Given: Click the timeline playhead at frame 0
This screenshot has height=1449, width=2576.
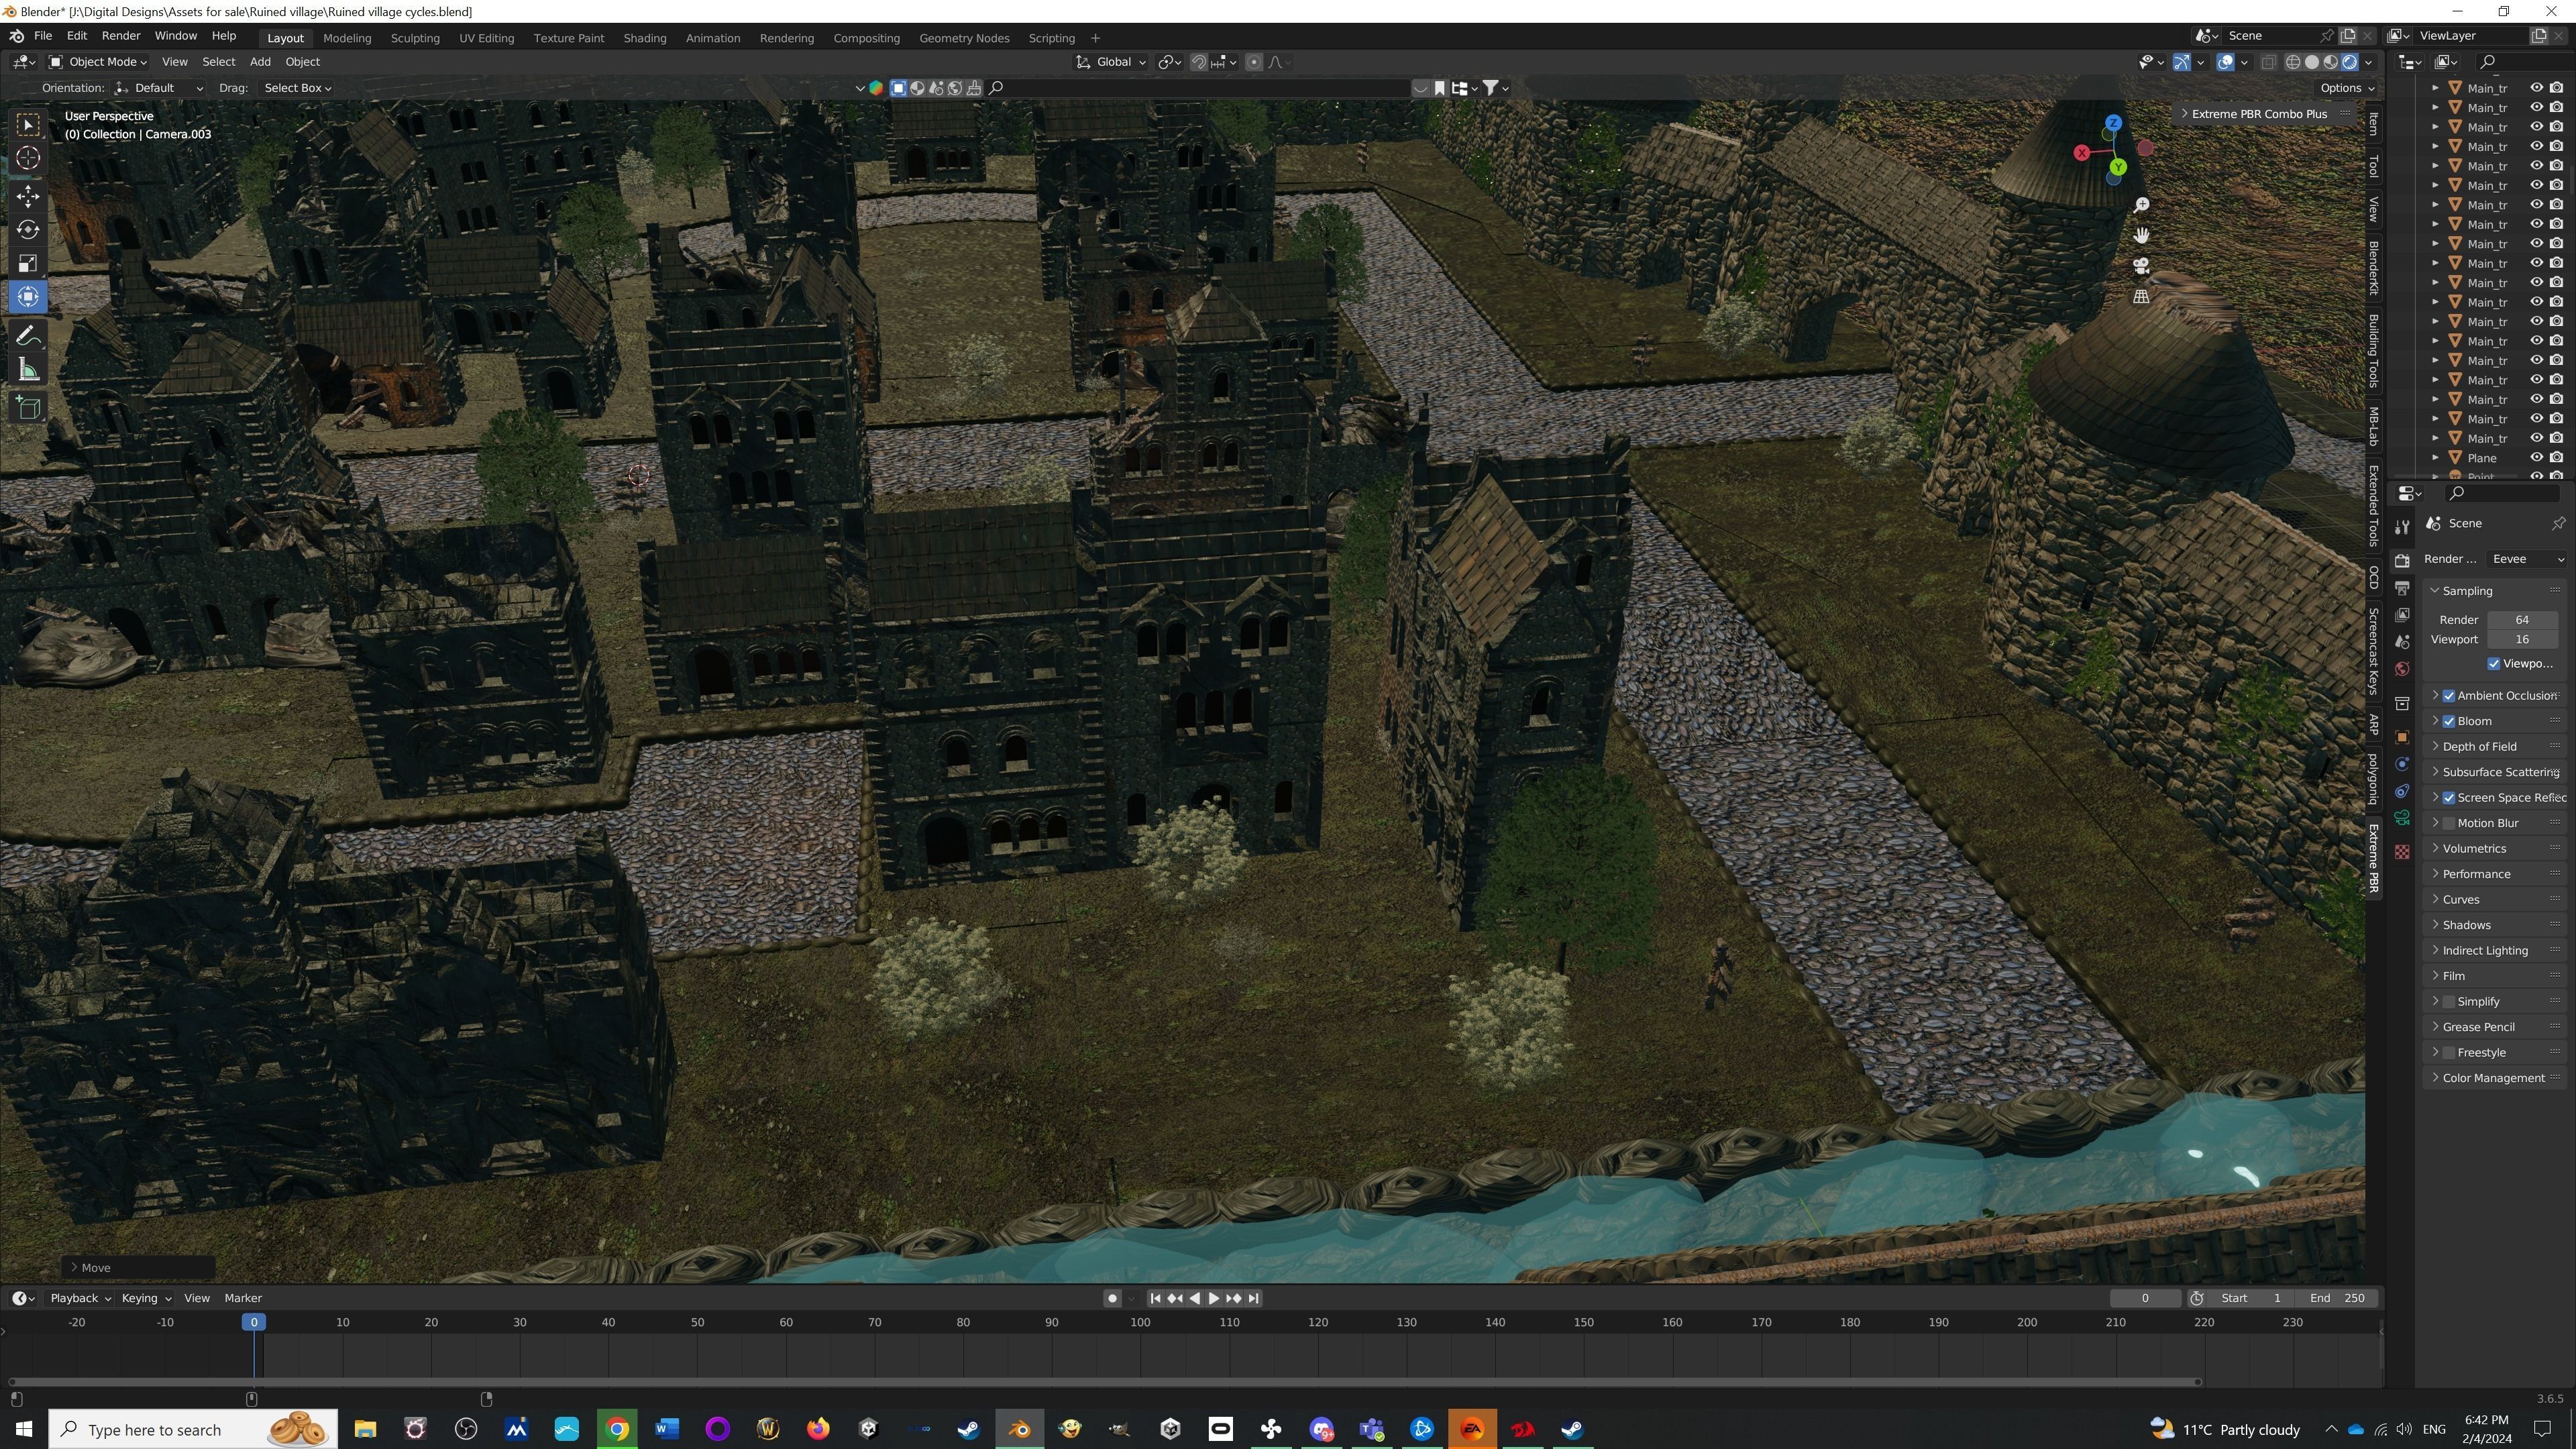Looking at the screenshot, I should [x=254, y=1322].
